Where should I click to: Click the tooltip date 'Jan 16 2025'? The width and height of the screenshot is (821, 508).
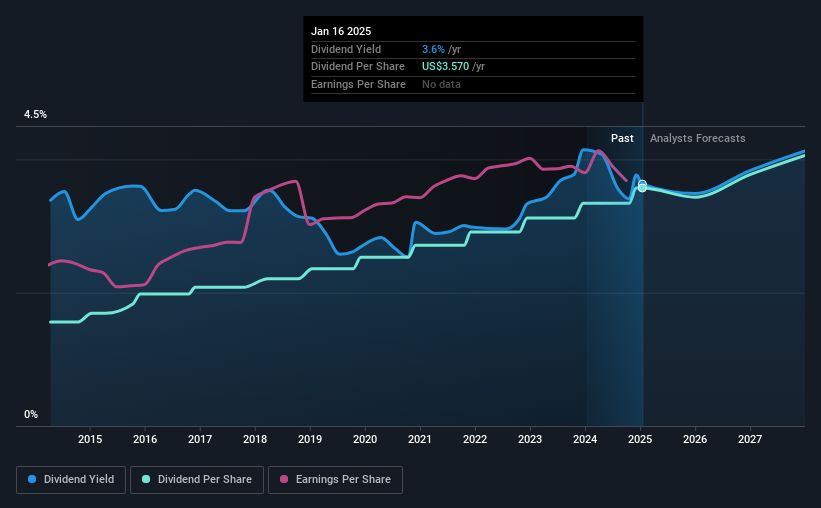341,31
